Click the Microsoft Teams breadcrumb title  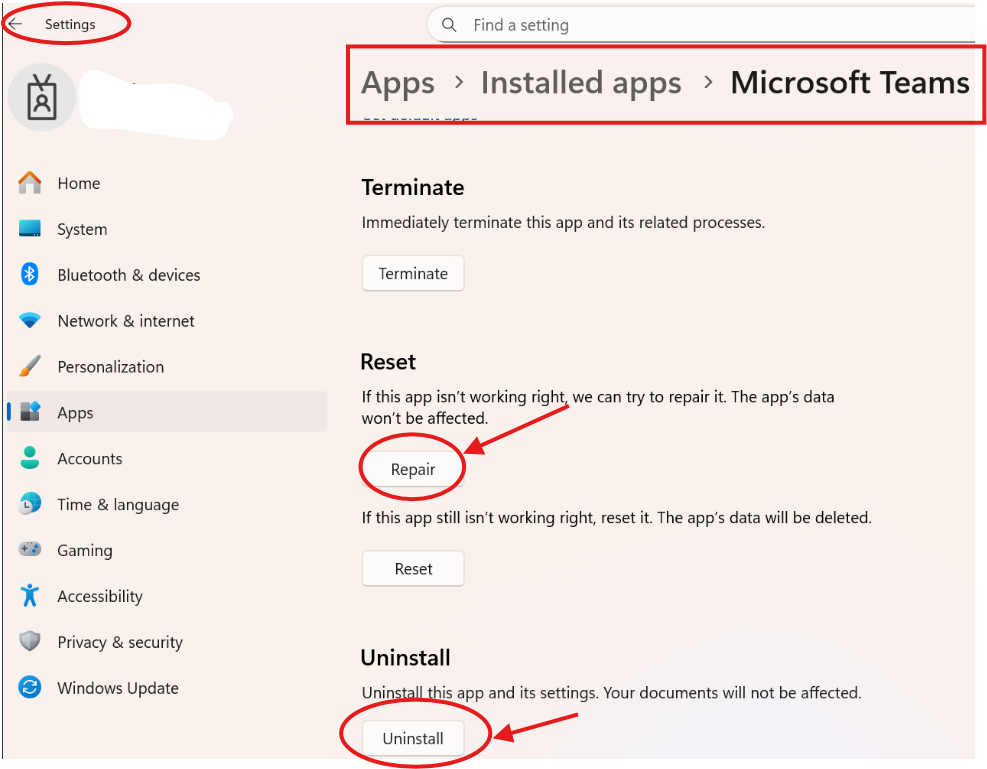(850, 82)
